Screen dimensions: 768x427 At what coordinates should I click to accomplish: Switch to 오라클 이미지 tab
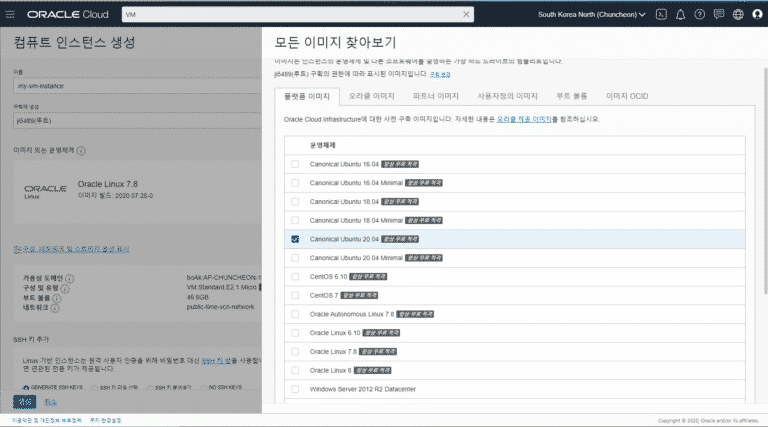pos(371,96)
